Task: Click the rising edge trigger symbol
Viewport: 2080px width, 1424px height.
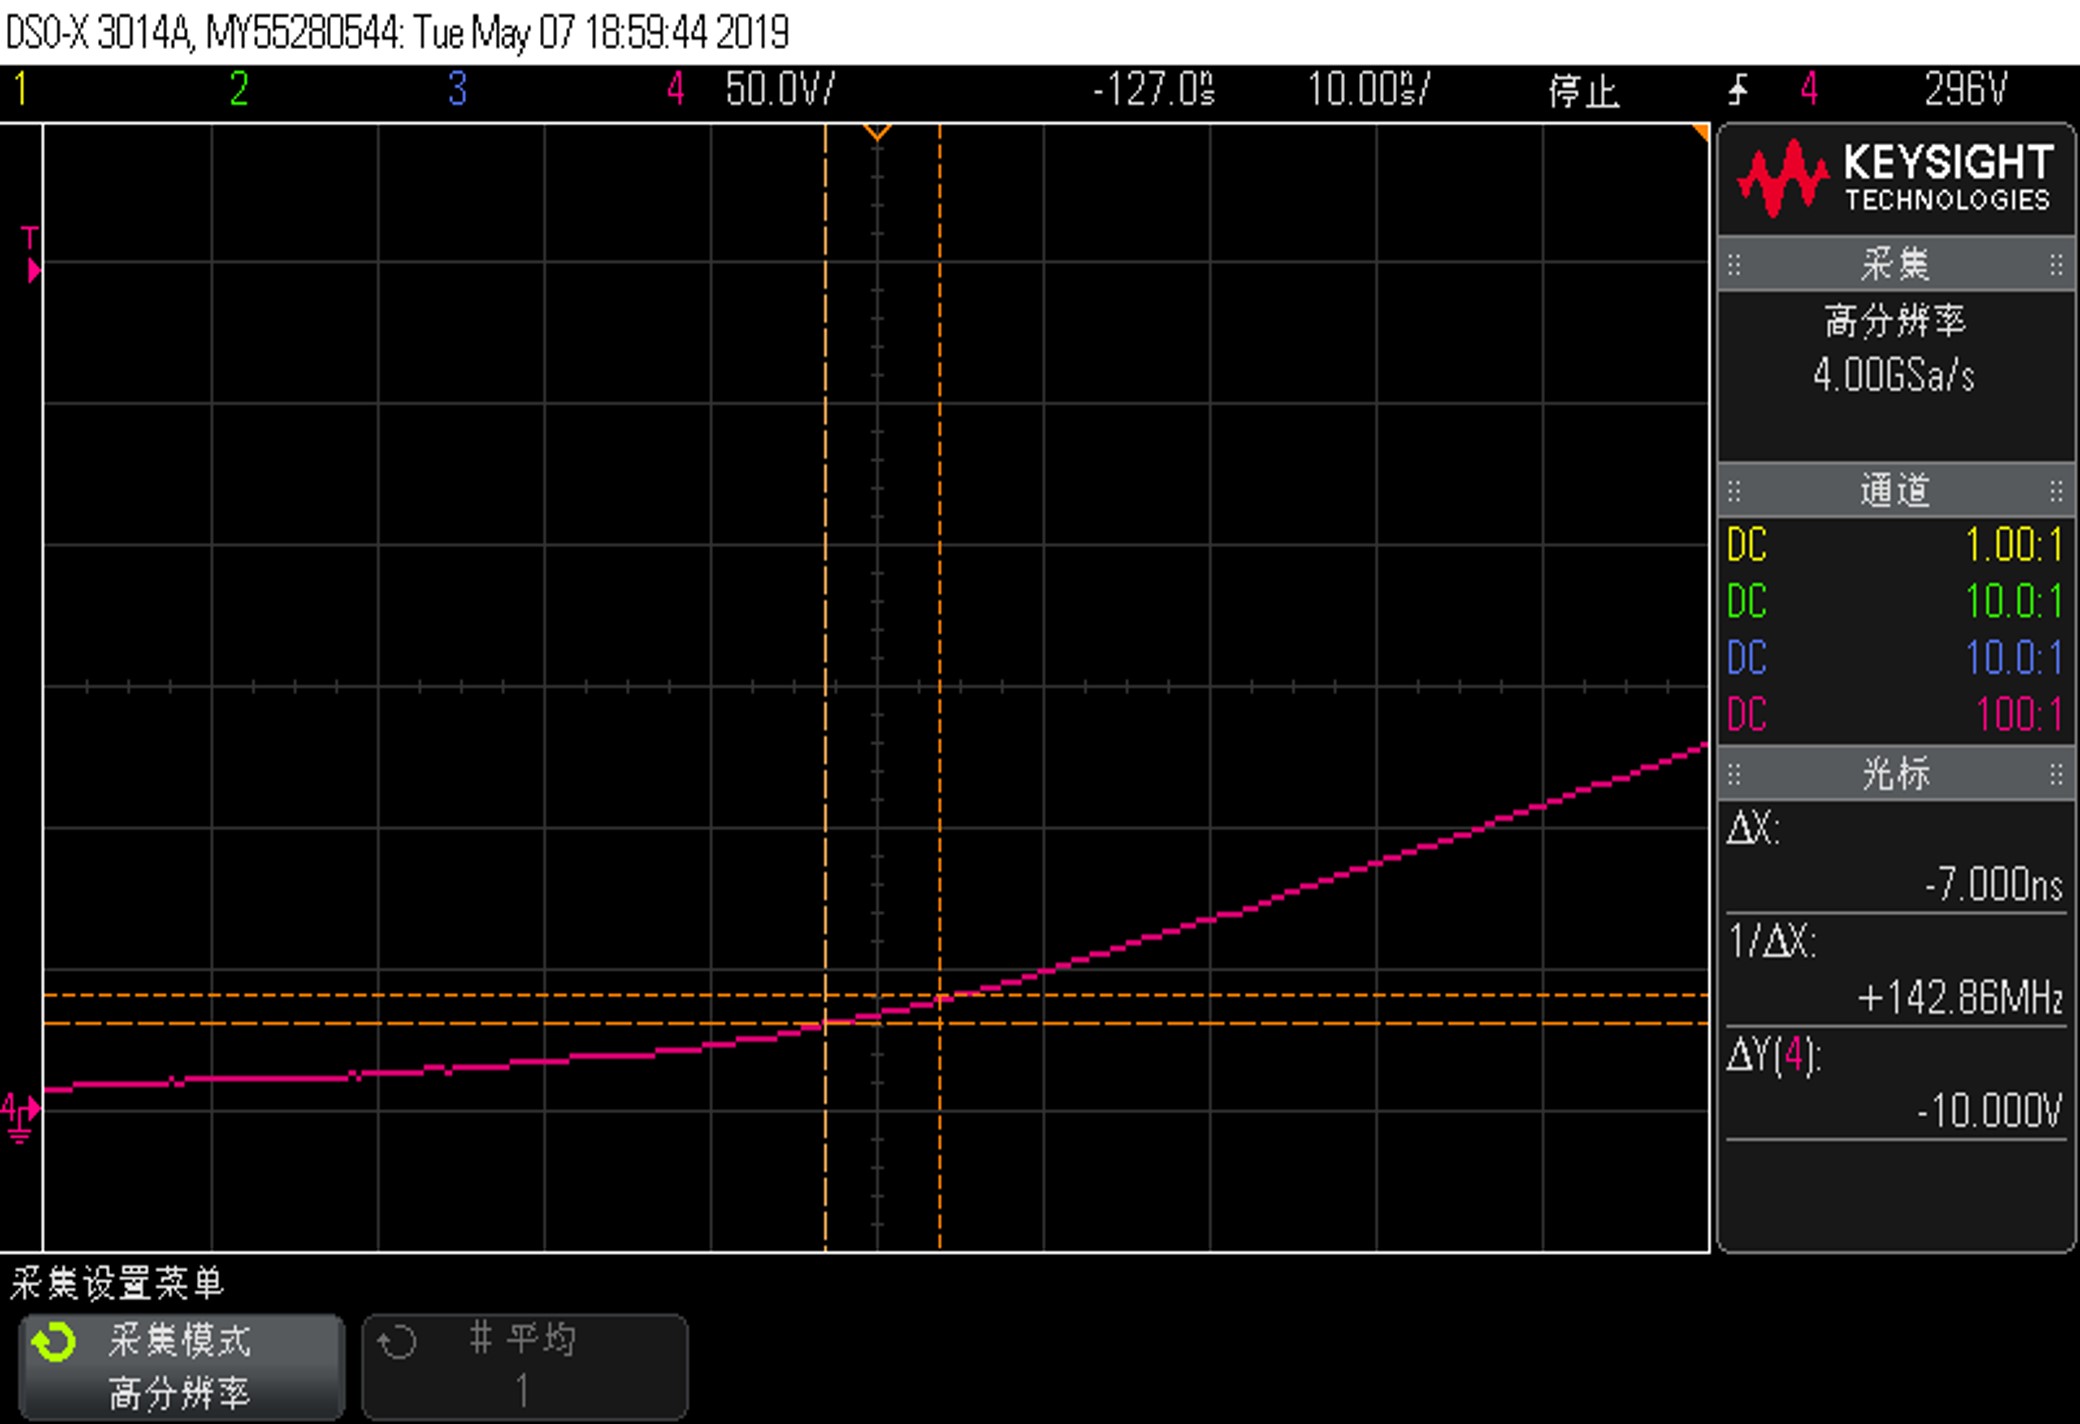Action: point(1739,91)
